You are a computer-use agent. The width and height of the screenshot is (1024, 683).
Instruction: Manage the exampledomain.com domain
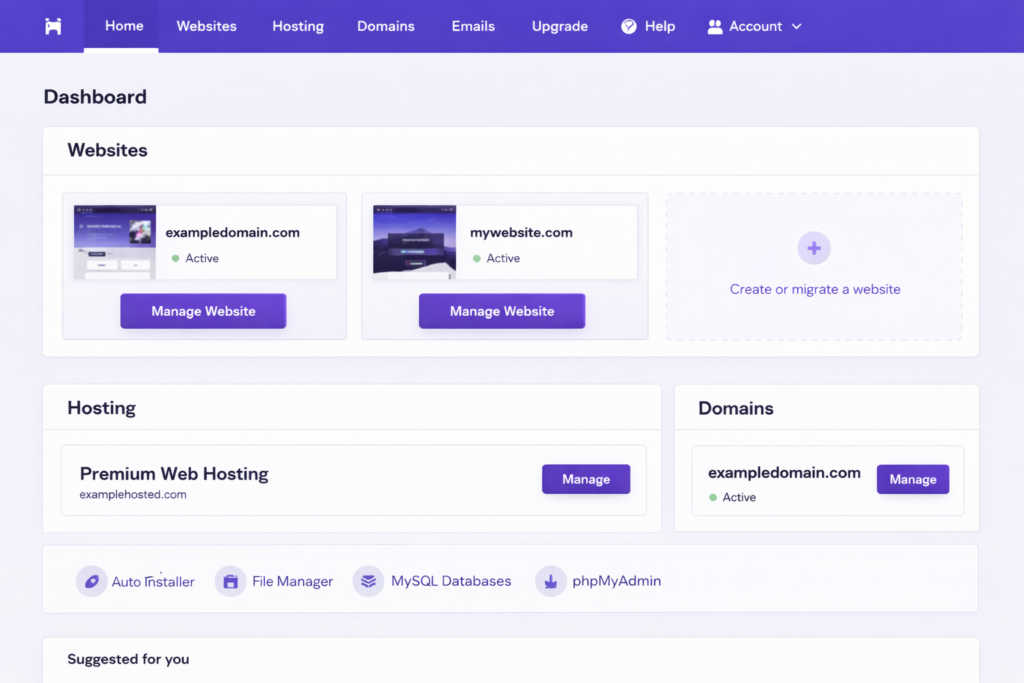[x=912, y=479]
